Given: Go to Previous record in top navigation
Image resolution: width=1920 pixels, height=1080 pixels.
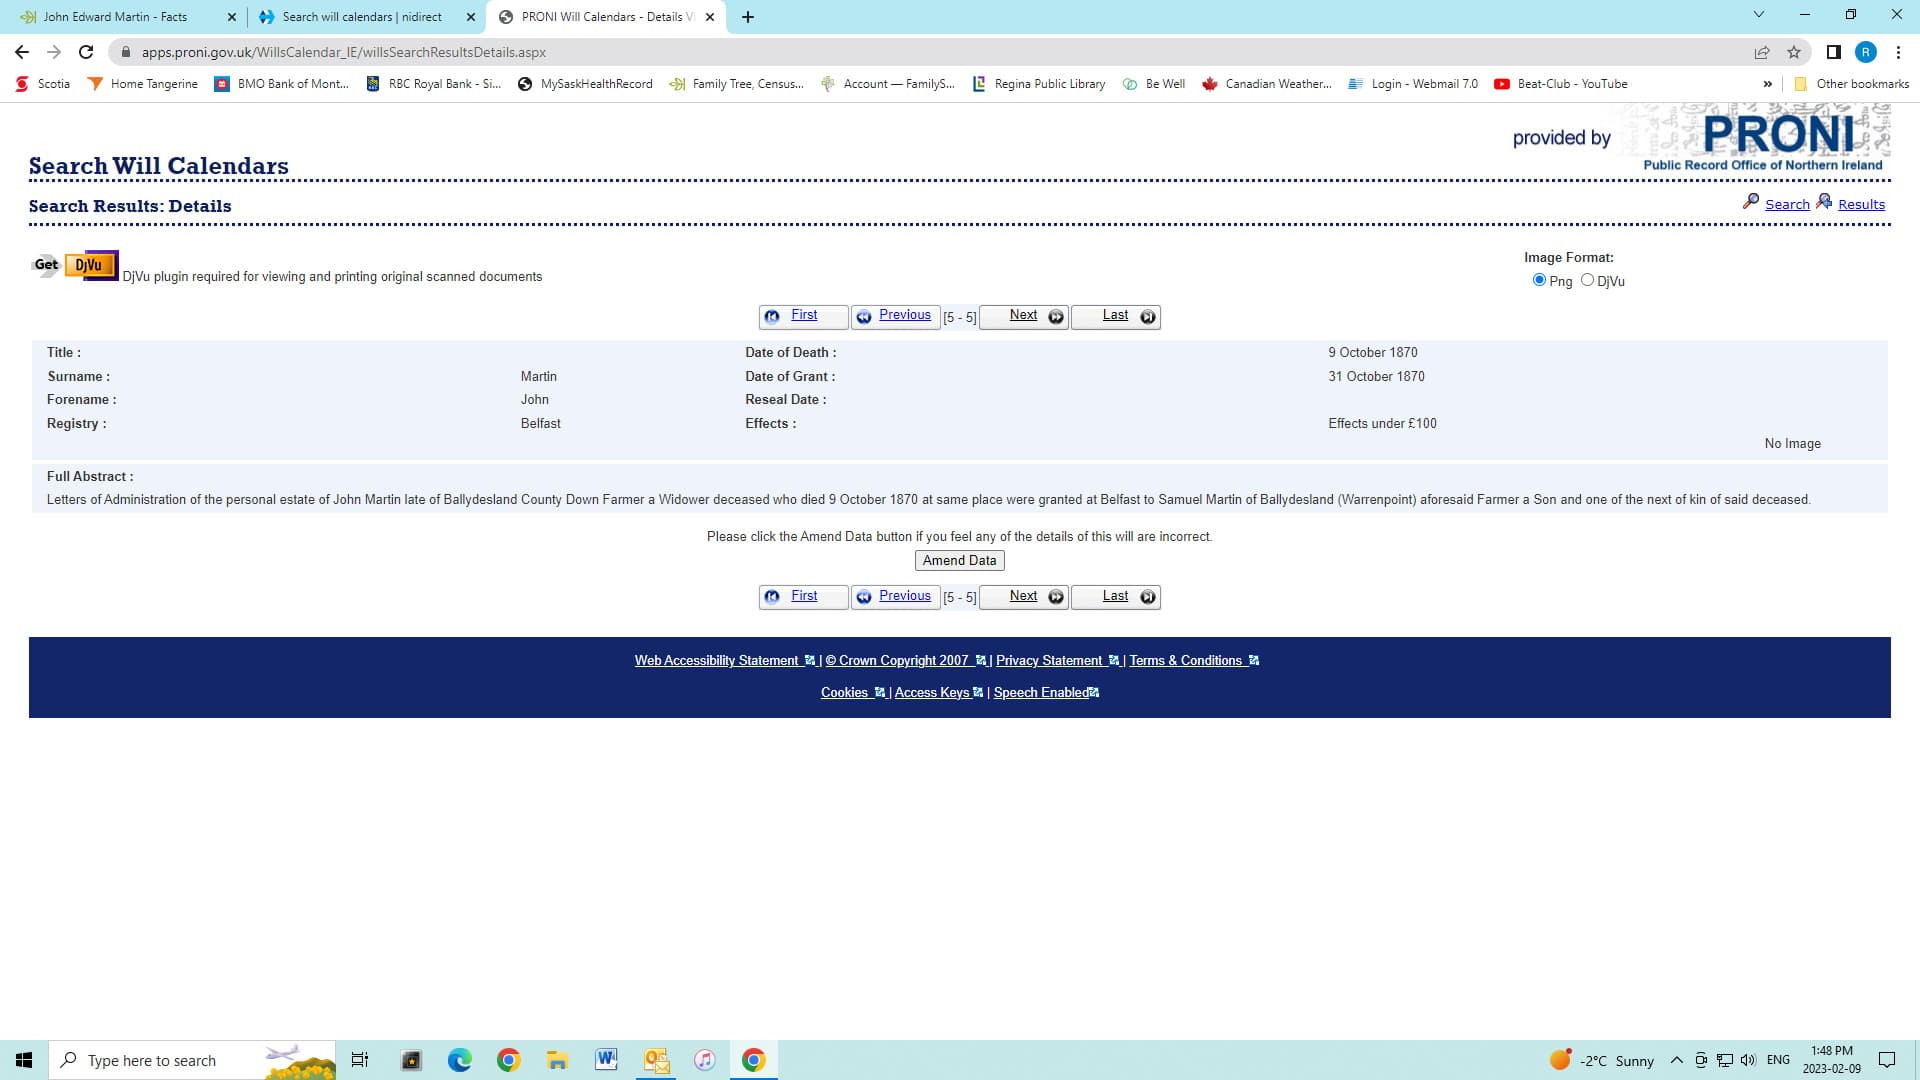Looking at the screenshot, I should 895,316.
